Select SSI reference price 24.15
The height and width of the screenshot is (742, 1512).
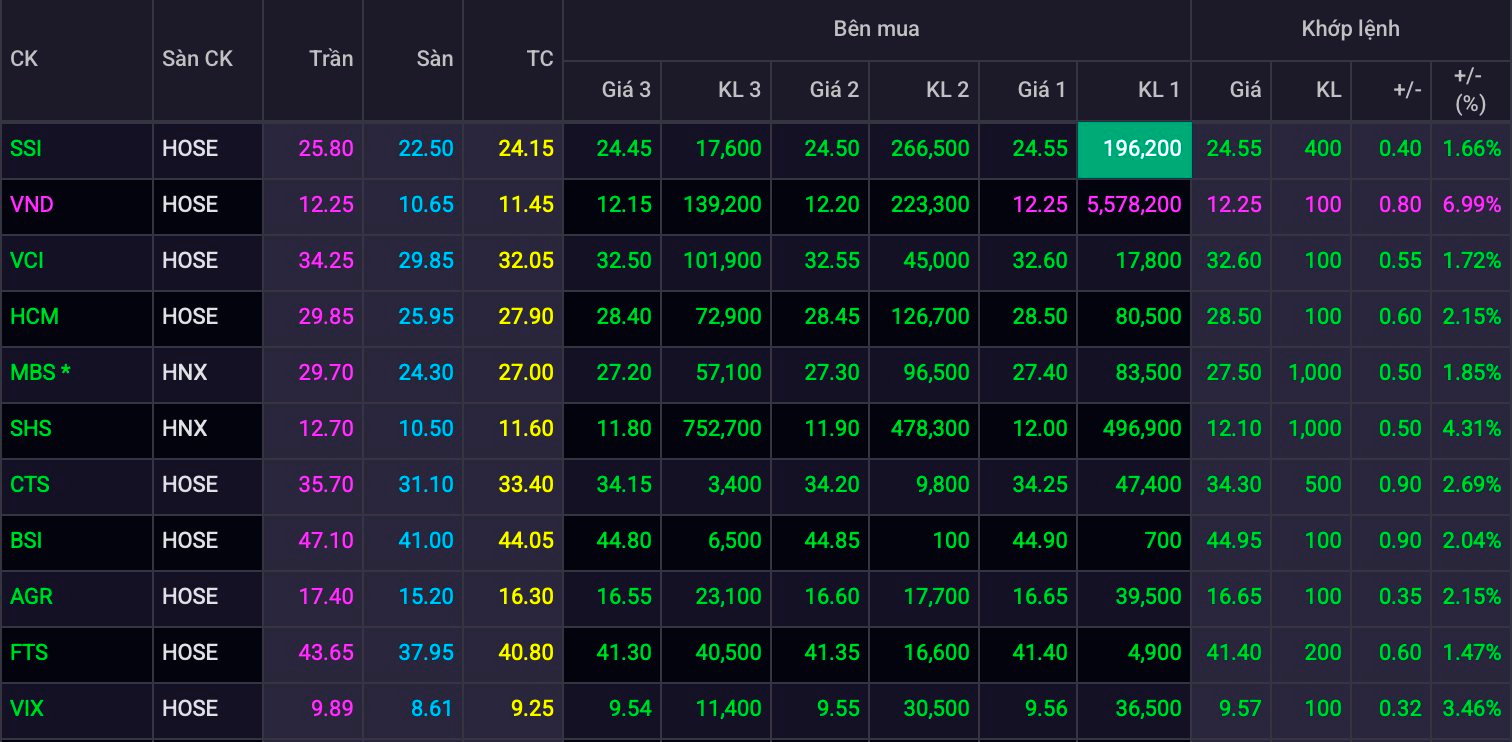526,149
